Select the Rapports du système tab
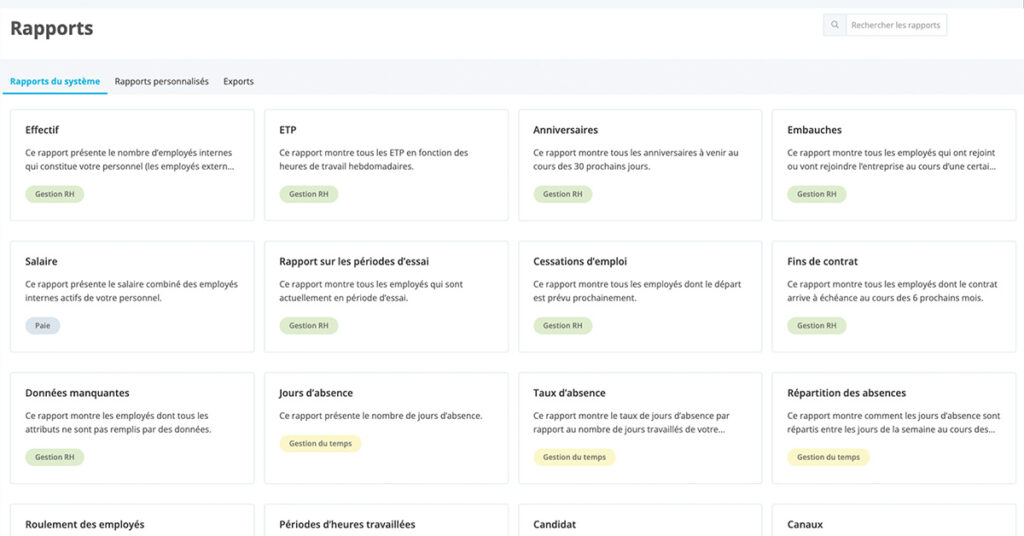Screen dimensions: 1024x536 coord(55,82)
